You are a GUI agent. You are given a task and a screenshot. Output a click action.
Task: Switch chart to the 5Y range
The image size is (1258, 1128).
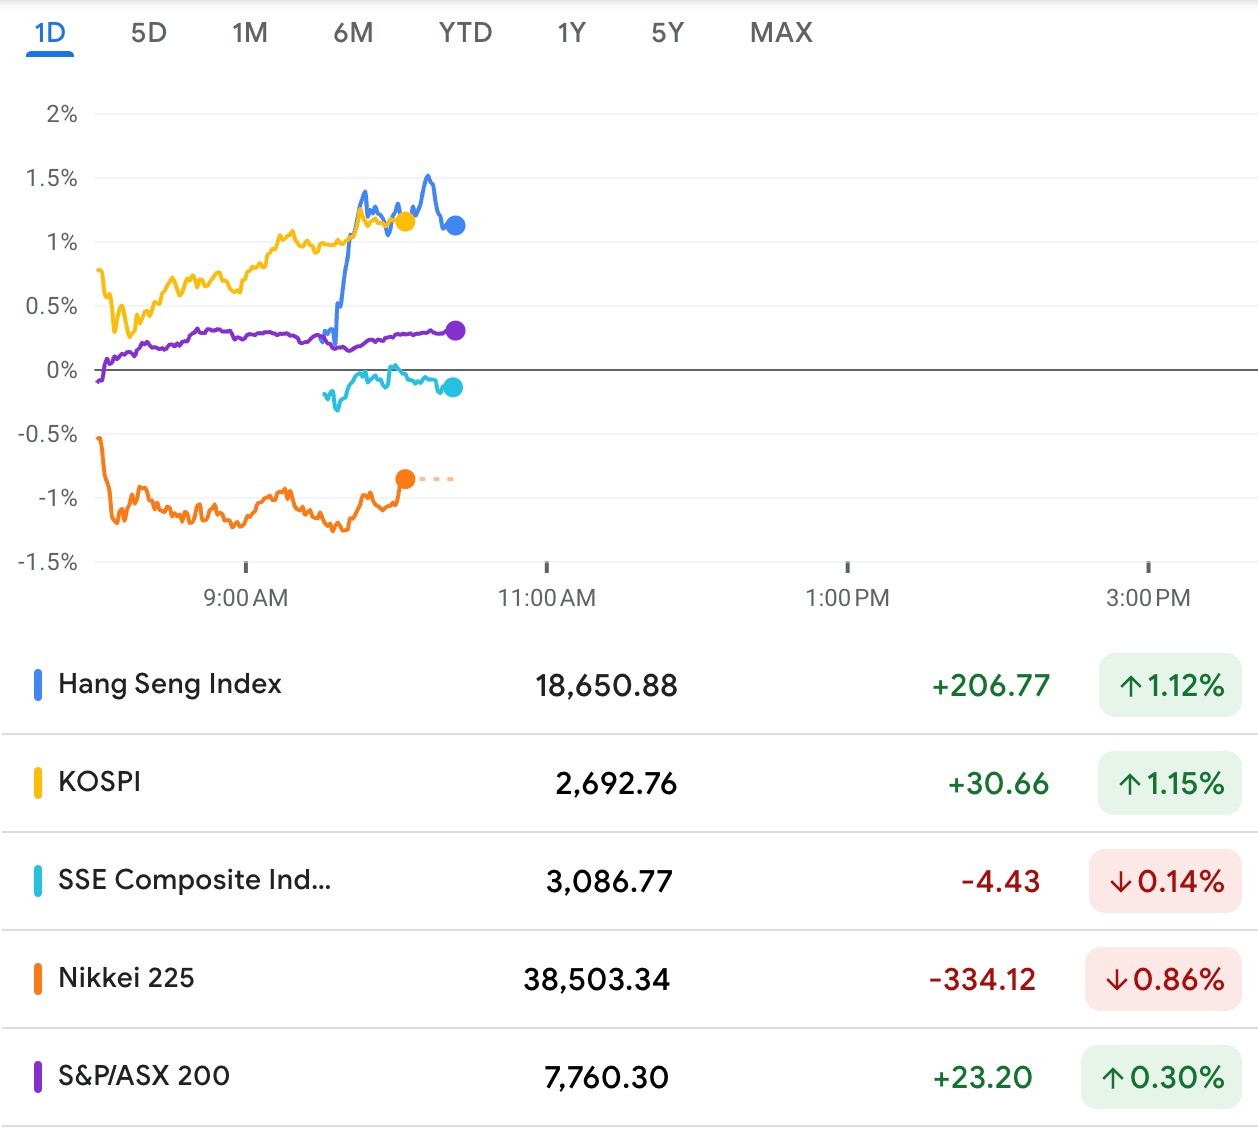[668, 33]
